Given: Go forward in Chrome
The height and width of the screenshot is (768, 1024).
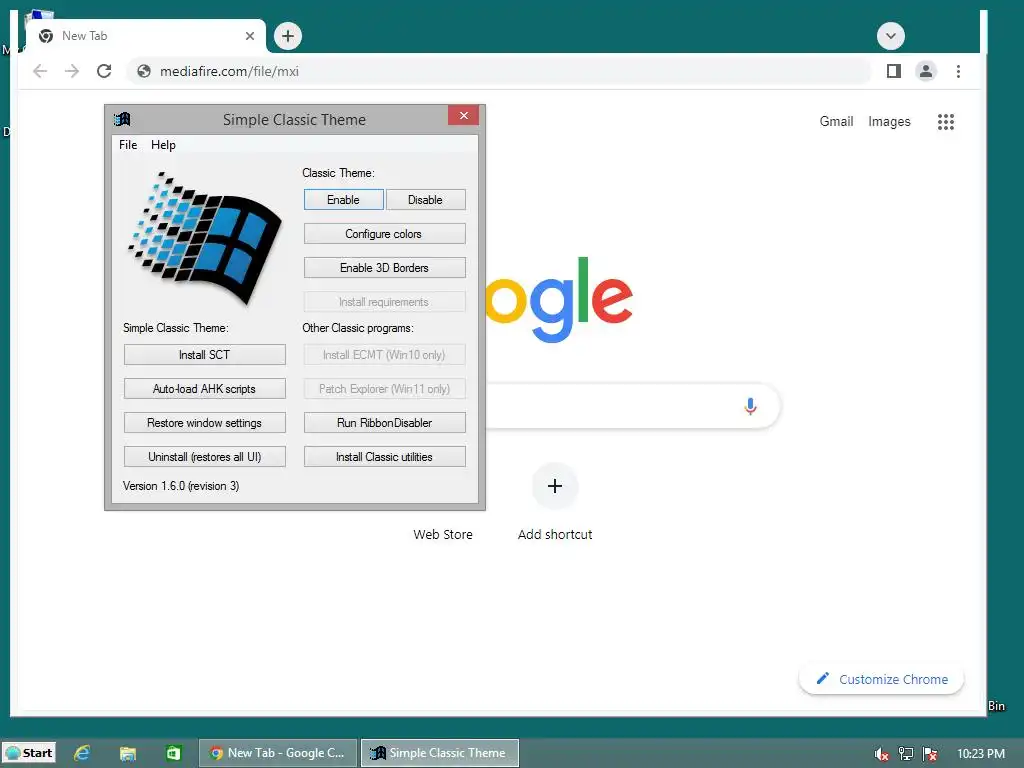Looking at the screenshot, I should 72,71.
